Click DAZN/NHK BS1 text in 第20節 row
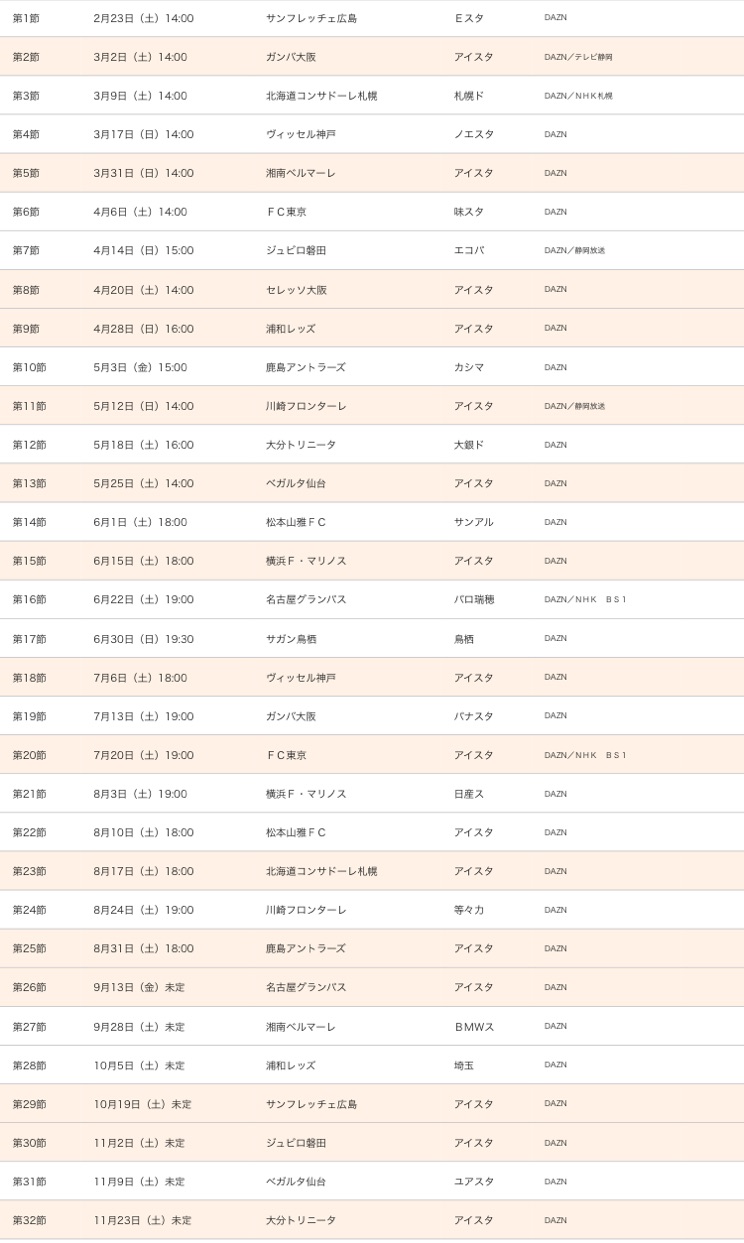This screenshot has width=744, height=1243. point(585,755)
